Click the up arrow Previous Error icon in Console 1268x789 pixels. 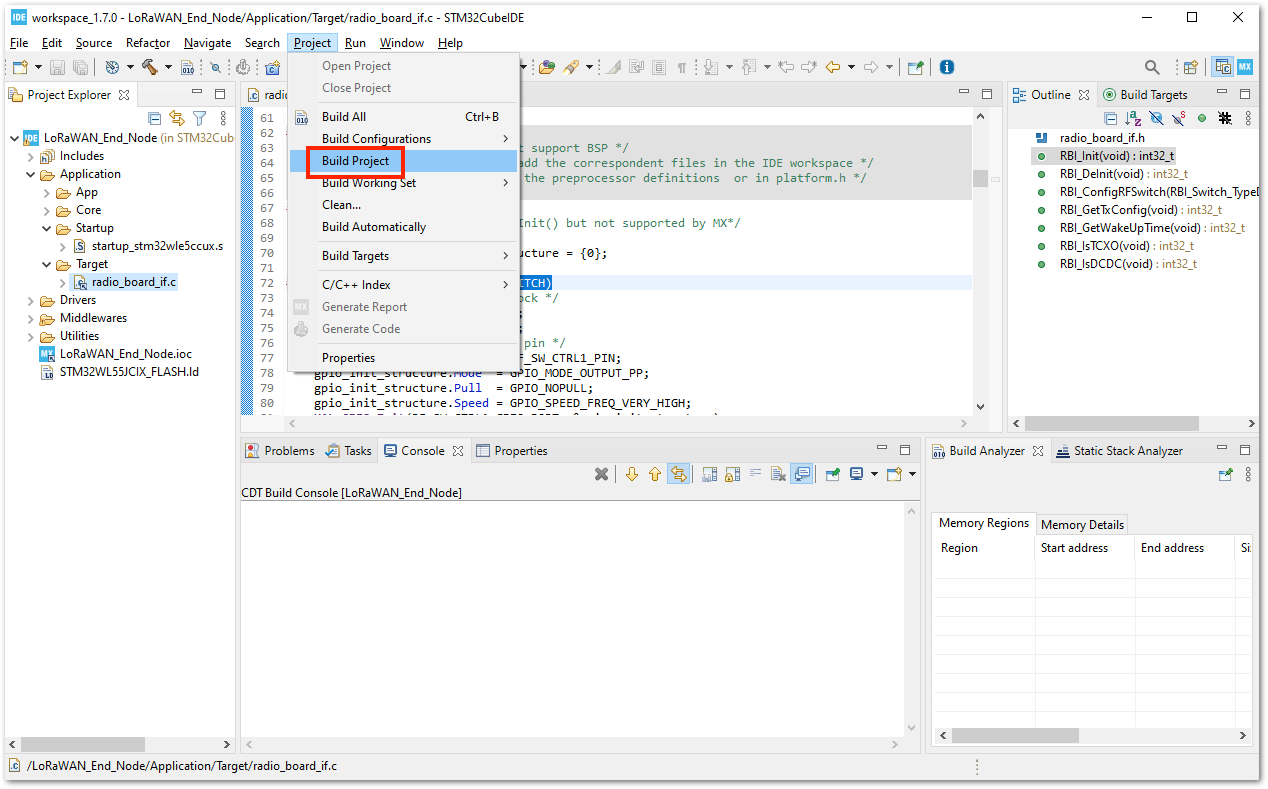655,474
